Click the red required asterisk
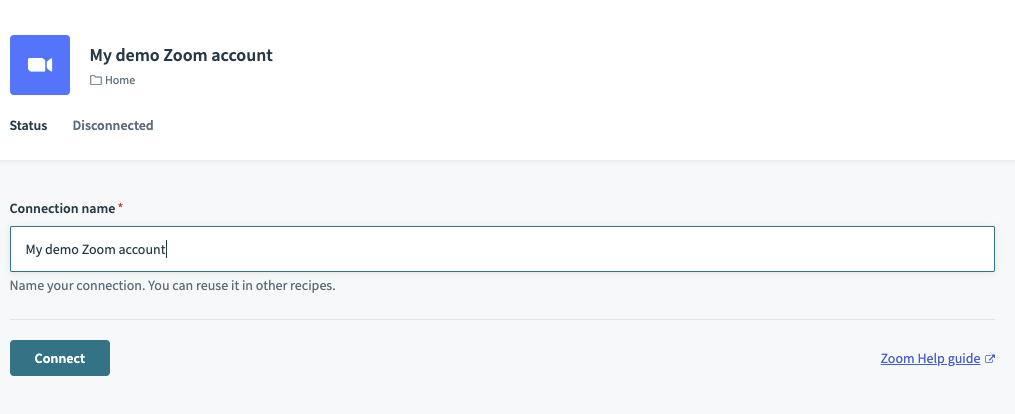 pyautogui.click(x=121, y=206)
